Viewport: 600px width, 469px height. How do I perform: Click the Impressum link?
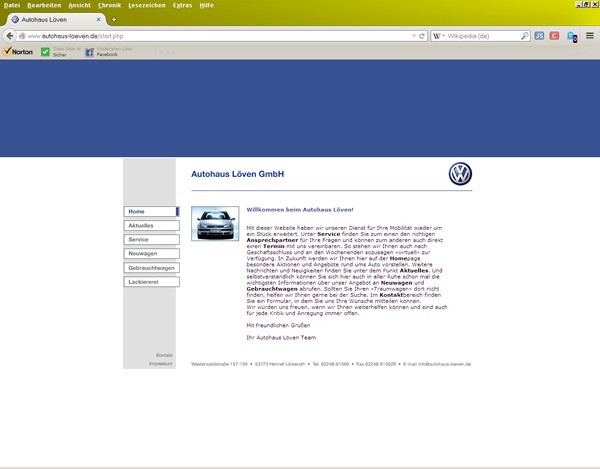(x=161, y=364)
